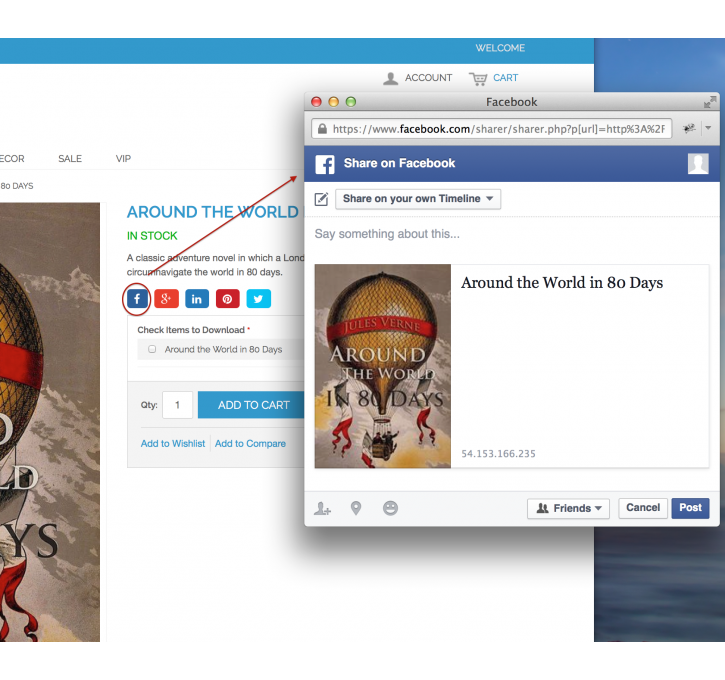Open the SALE menu item
This screenshot has height=680, width=725.
[70, 159]
